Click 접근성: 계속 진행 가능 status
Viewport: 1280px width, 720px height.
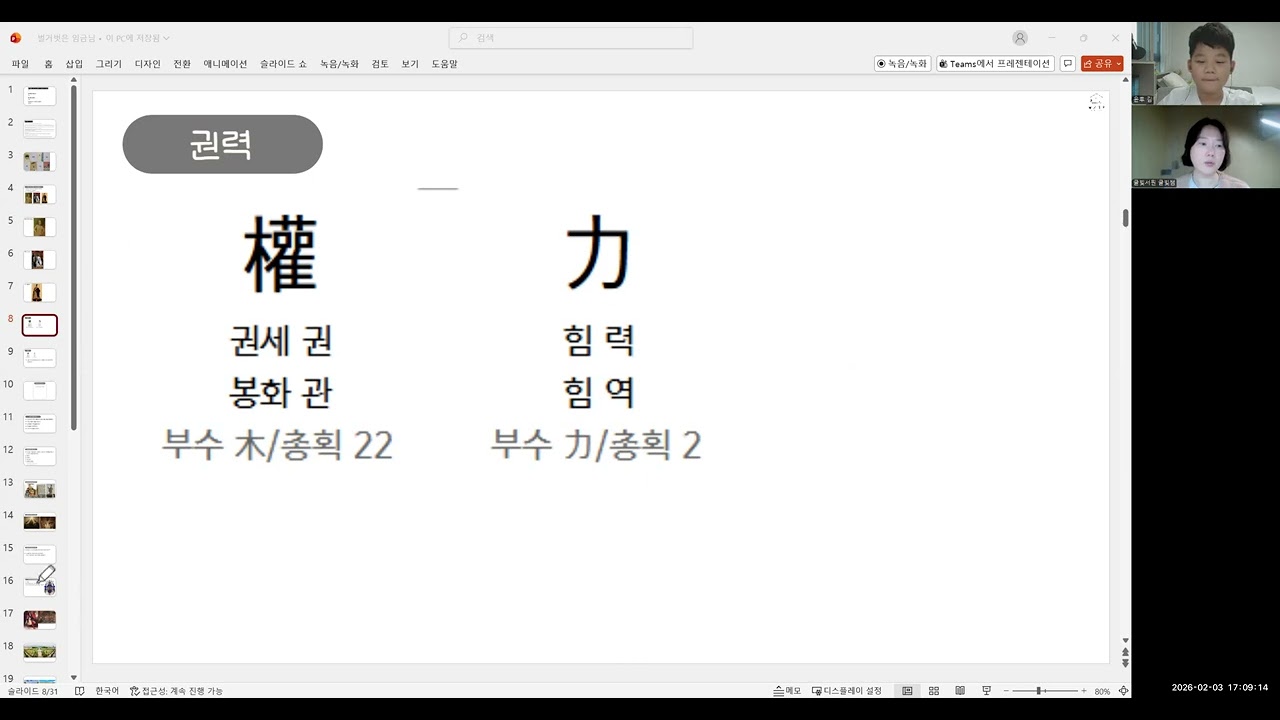[x=176, y=691]
